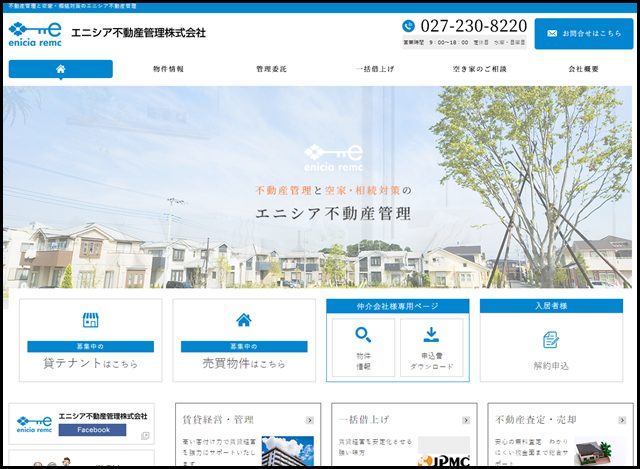Click the お問合せはこちら contact button
Screen dimensions: 640x469
coord(584,33)
